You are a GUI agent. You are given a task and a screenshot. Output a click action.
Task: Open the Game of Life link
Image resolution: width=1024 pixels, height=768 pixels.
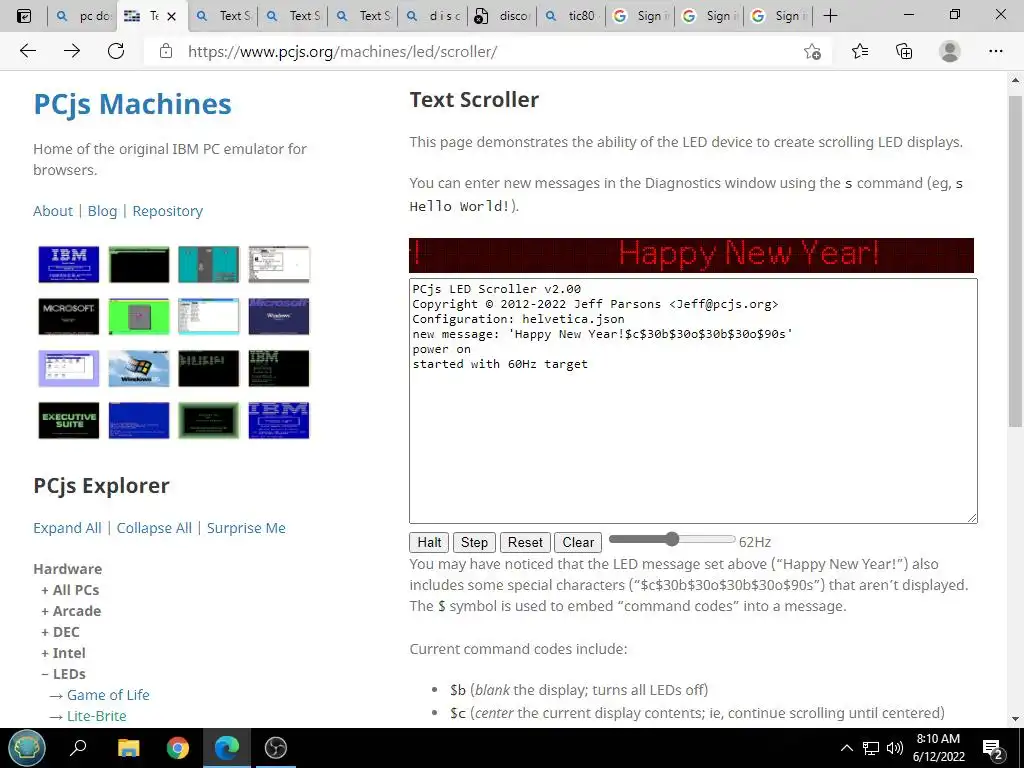[108, 695]
